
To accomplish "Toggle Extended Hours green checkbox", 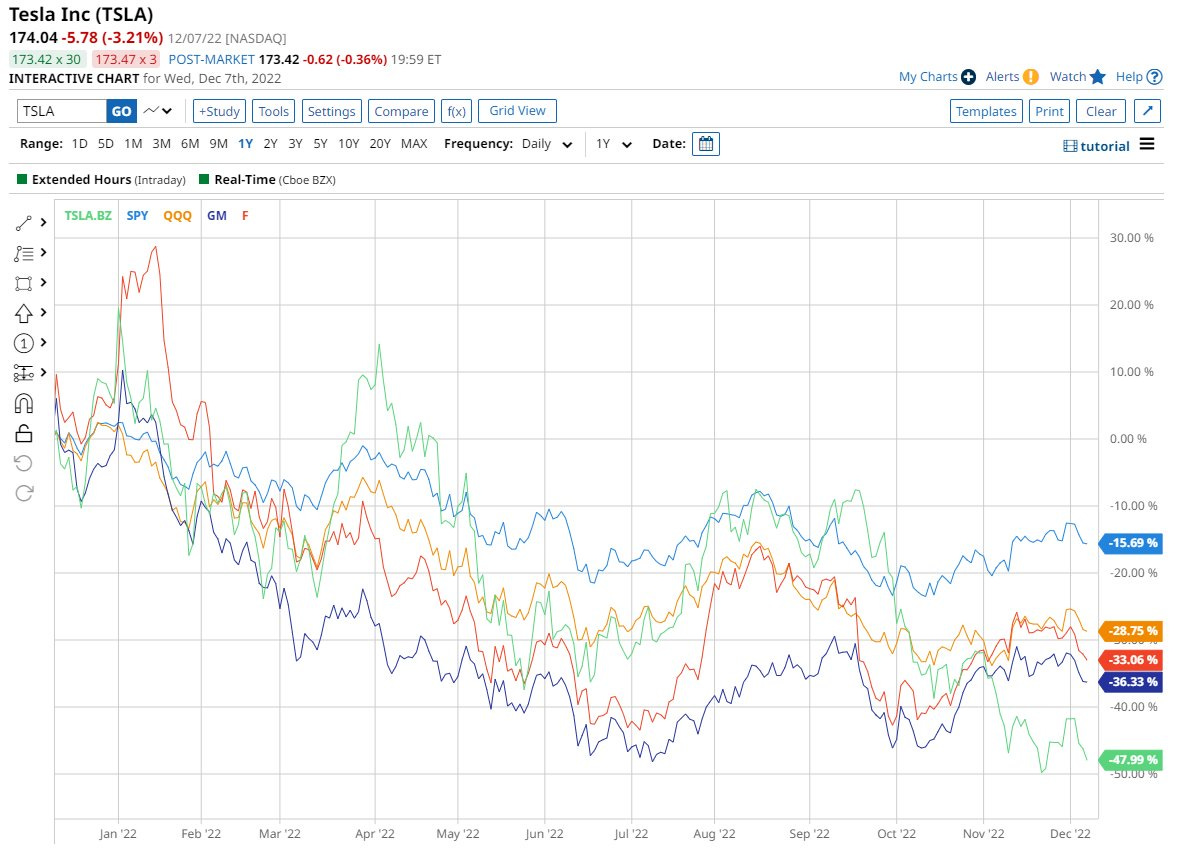I will pos(22,180).
